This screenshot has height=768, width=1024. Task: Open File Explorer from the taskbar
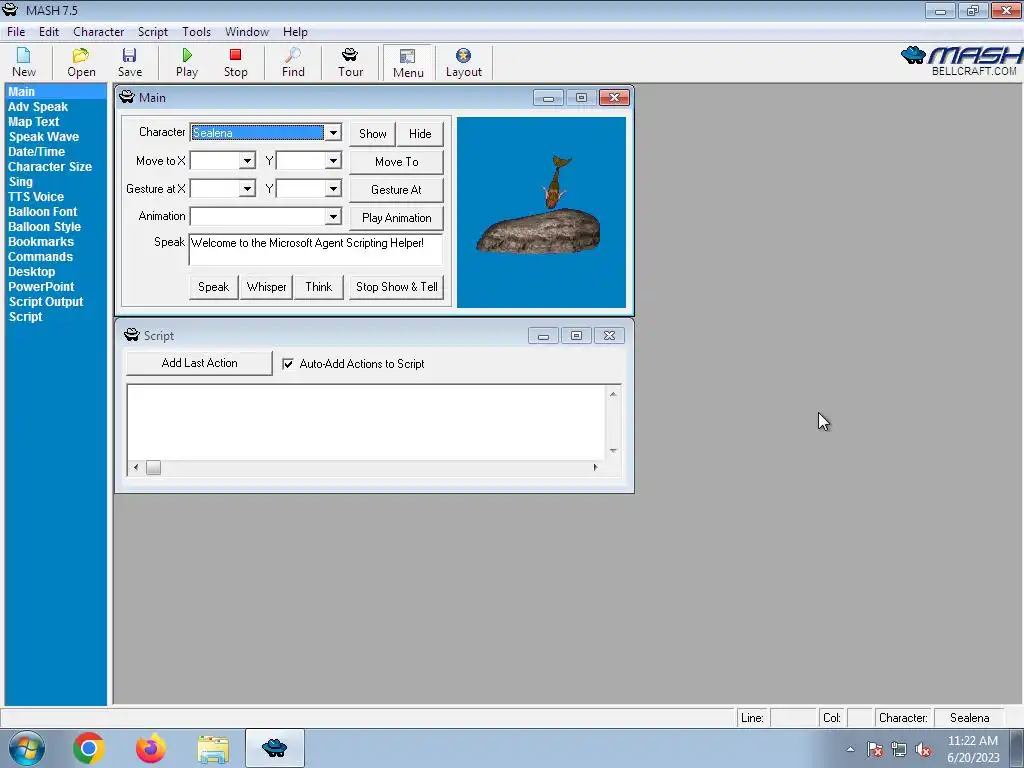[213, 748]
